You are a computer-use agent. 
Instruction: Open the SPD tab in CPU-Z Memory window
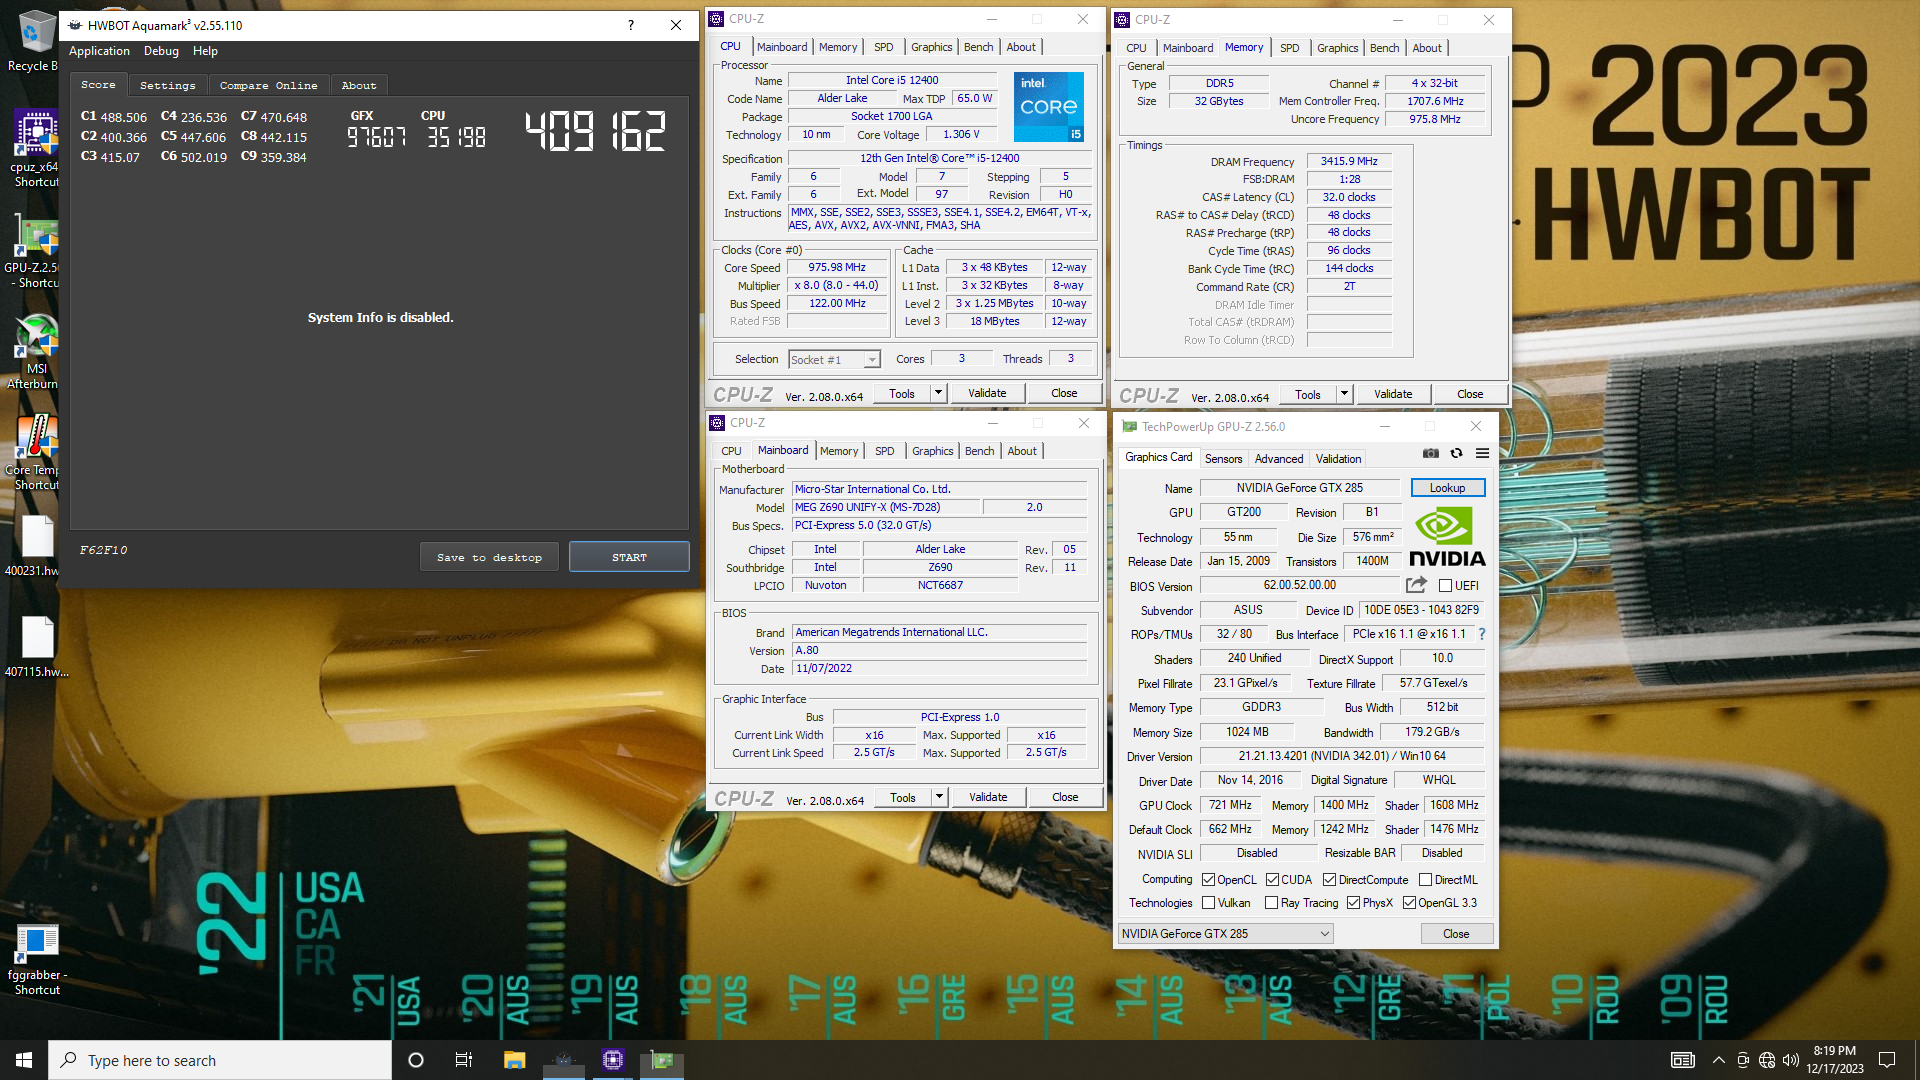(1290, 48)
